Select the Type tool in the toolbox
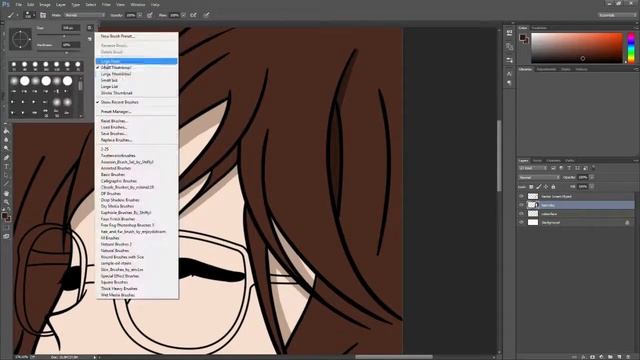 click(x=6, y=166)
